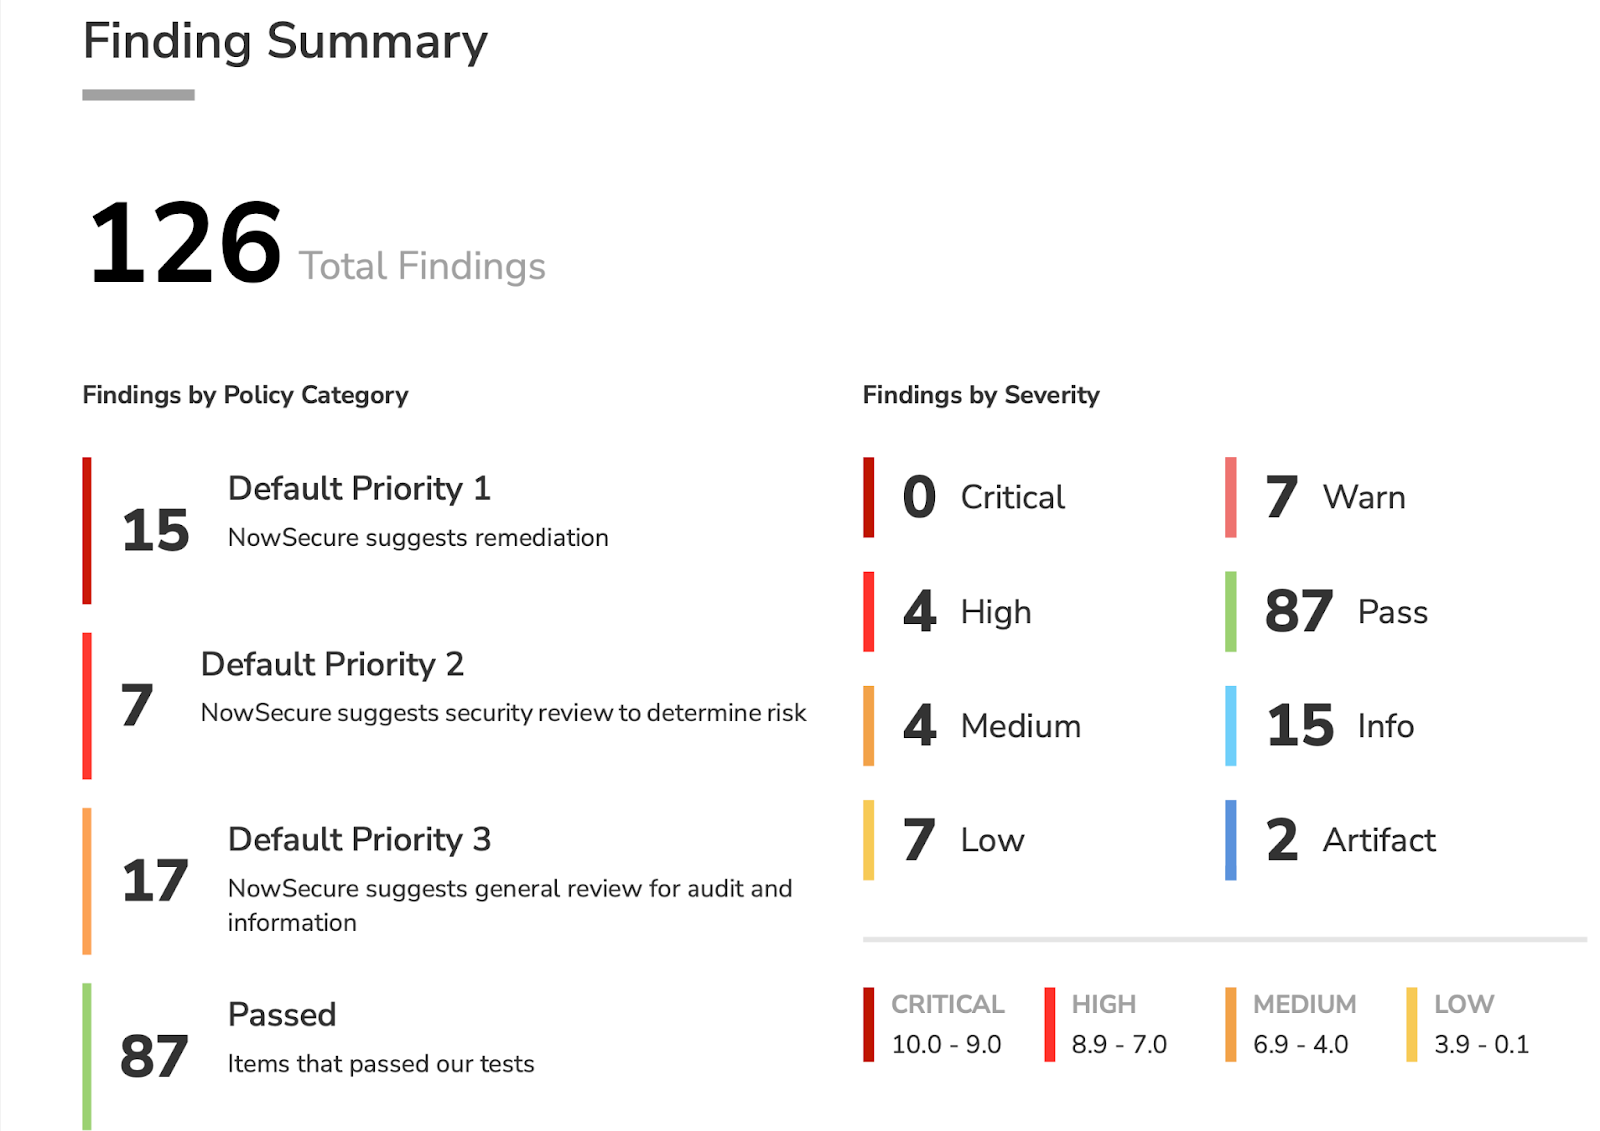Click the LOW legend entry 3.9 - 0.1

tap(1481, 1044)
